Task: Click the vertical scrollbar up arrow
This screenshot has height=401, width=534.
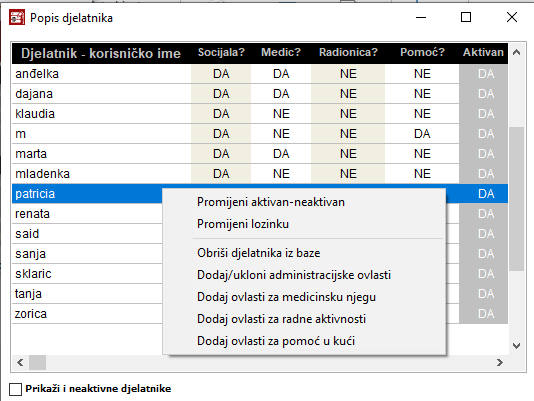Action: point(516,52)
